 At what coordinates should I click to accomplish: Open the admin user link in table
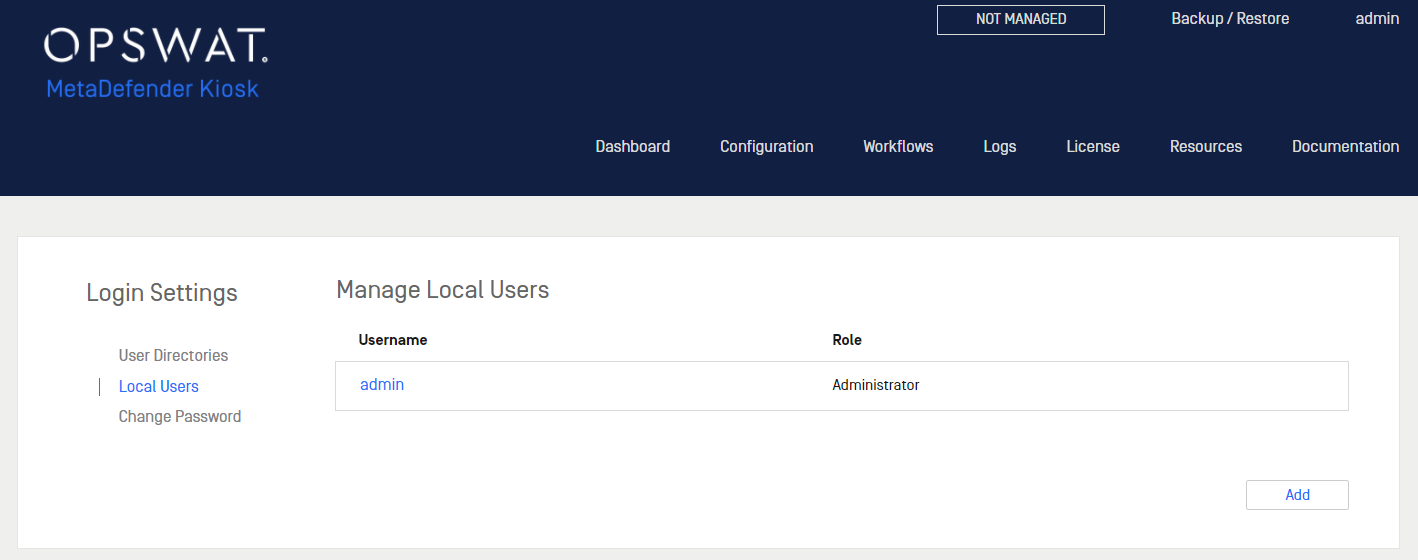[382, 384]
